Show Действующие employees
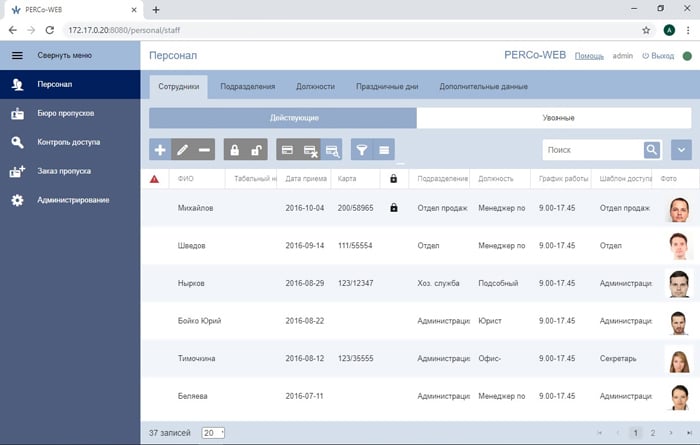 283,118
